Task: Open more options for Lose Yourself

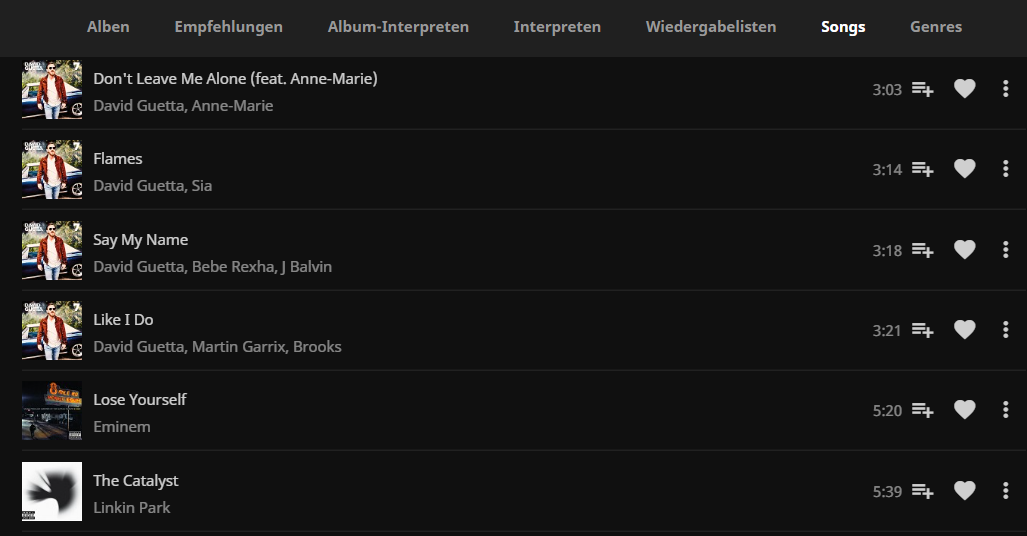Action: click(x=1005, y=410)
